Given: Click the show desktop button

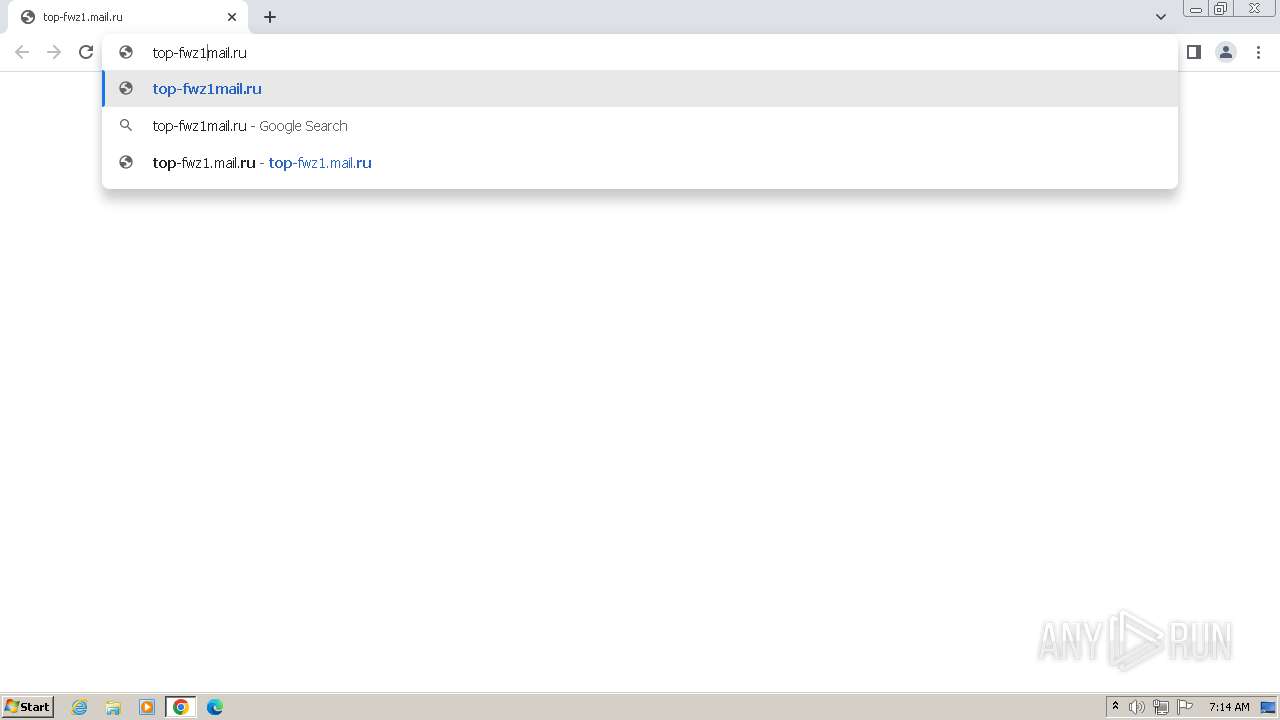Looking at the screenshot, I should [1268, 707].
